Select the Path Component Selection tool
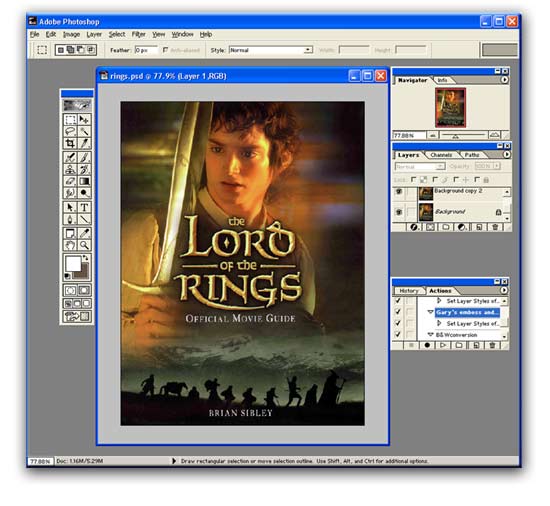The height and width of the screenshot is (506, 550). coord(70,207)
